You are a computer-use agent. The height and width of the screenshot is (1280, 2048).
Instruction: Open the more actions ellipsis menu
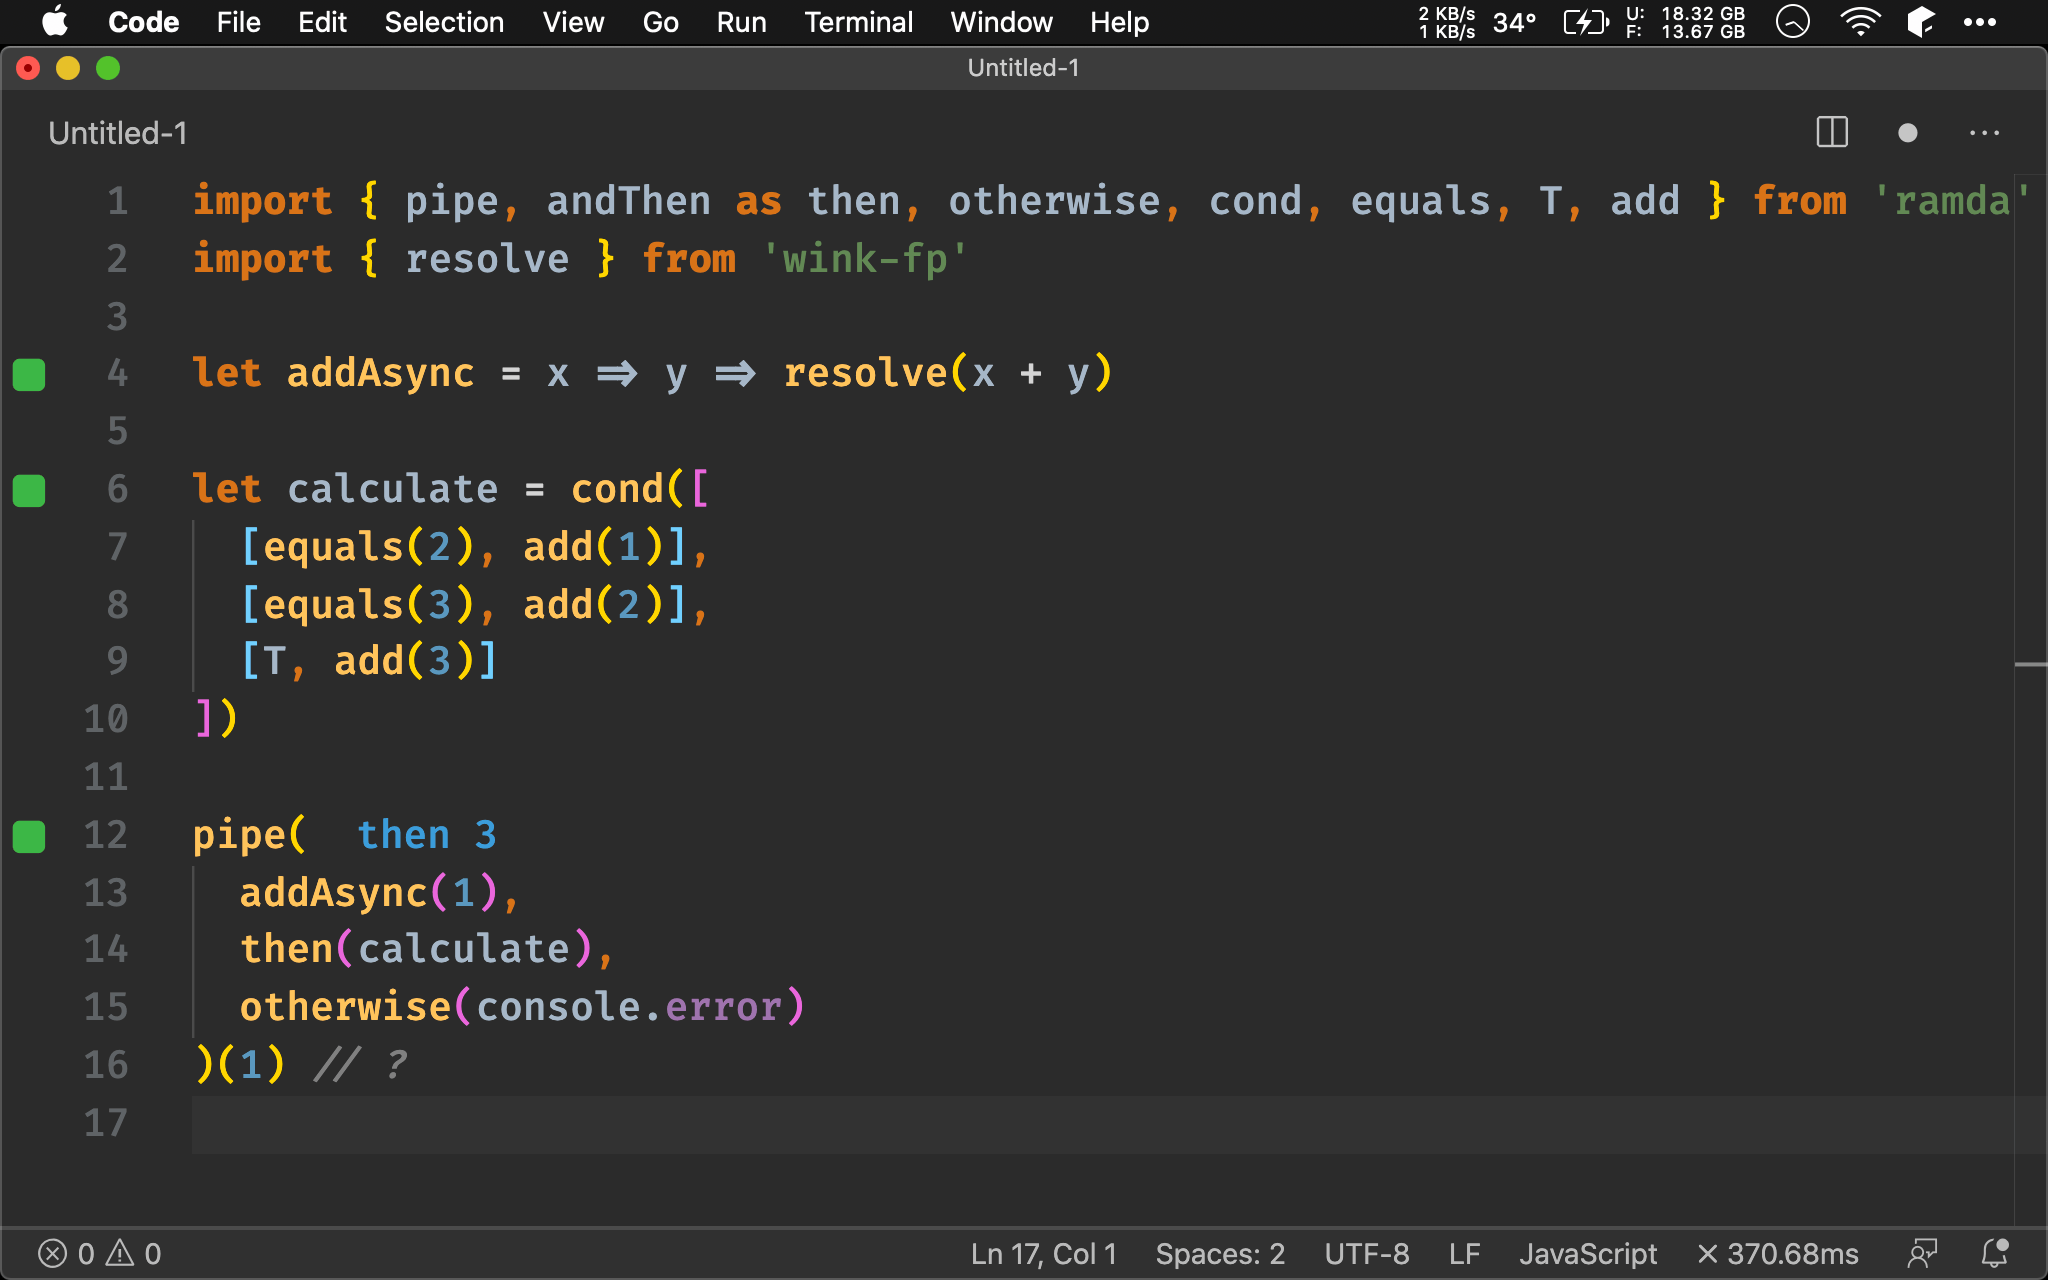pyautogui.click(x=1986, y=131)
